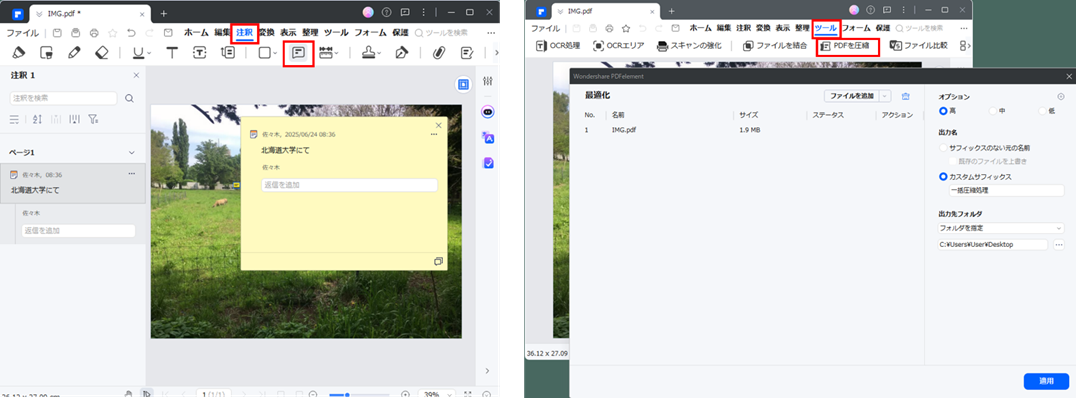Click 適用 button

click(1046, 382)
